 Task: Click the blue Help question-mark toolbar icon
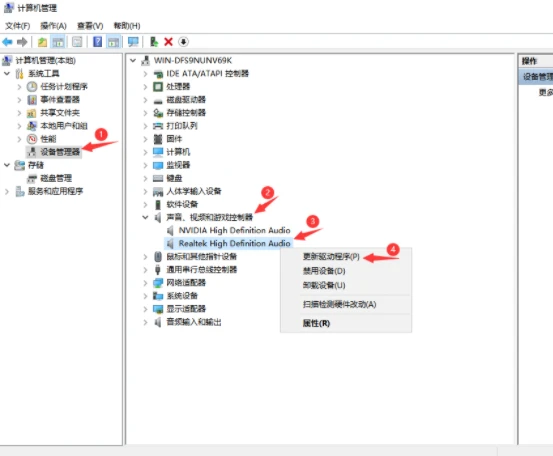97,42
